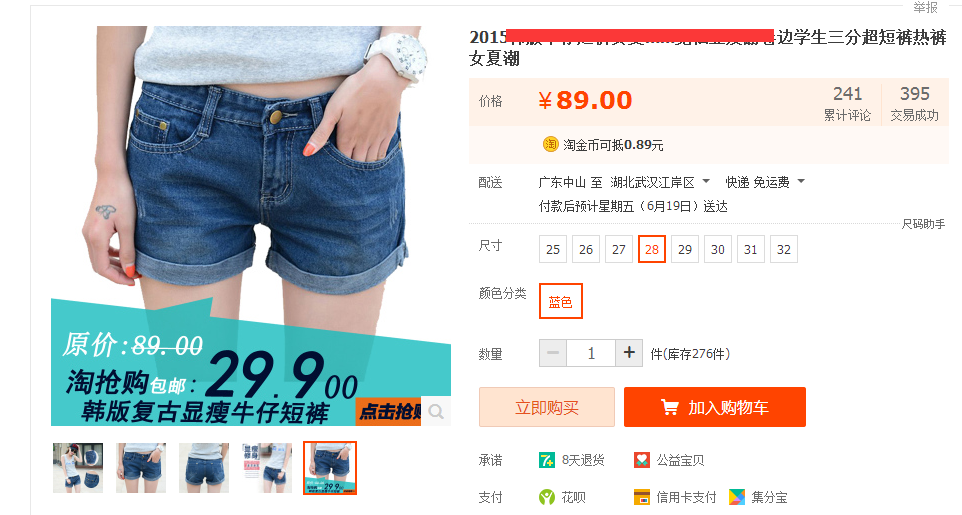962x515 pixels.
Task: Click the magnifier zoom icon on product image
Action: click(436, 411)
